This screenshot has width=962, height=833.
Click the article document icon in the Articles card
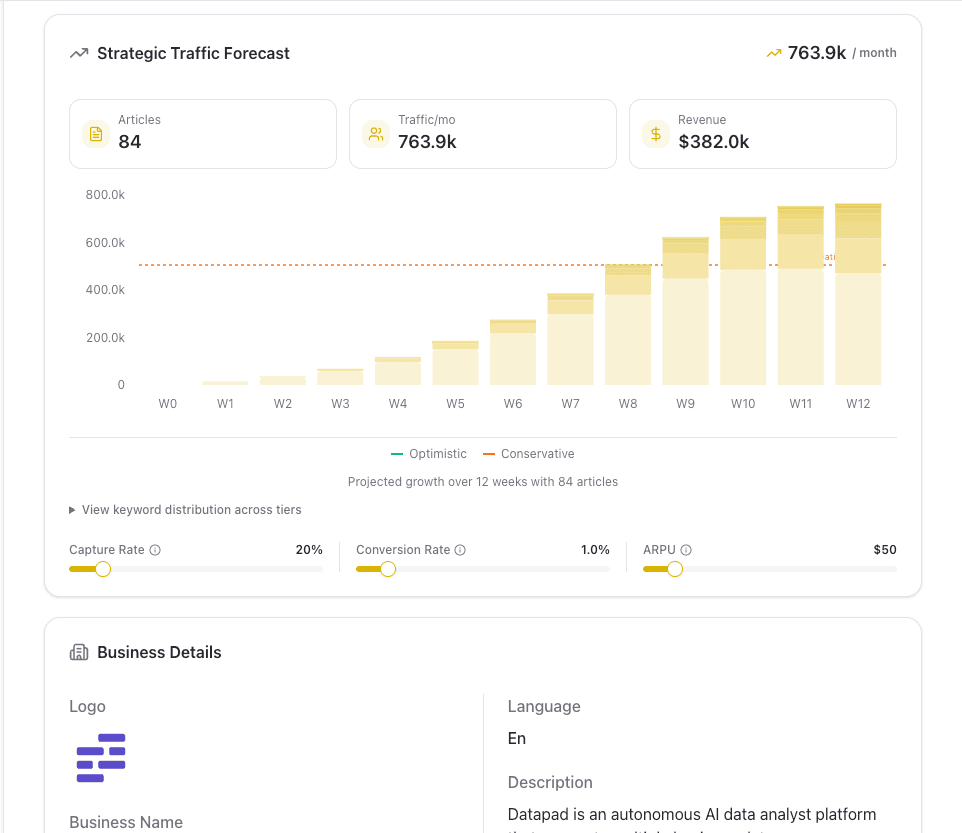[95, 133]
